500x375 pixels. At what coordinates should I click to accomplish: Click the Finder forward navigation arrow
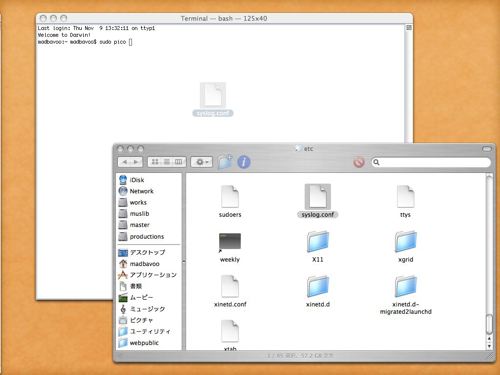136,162
